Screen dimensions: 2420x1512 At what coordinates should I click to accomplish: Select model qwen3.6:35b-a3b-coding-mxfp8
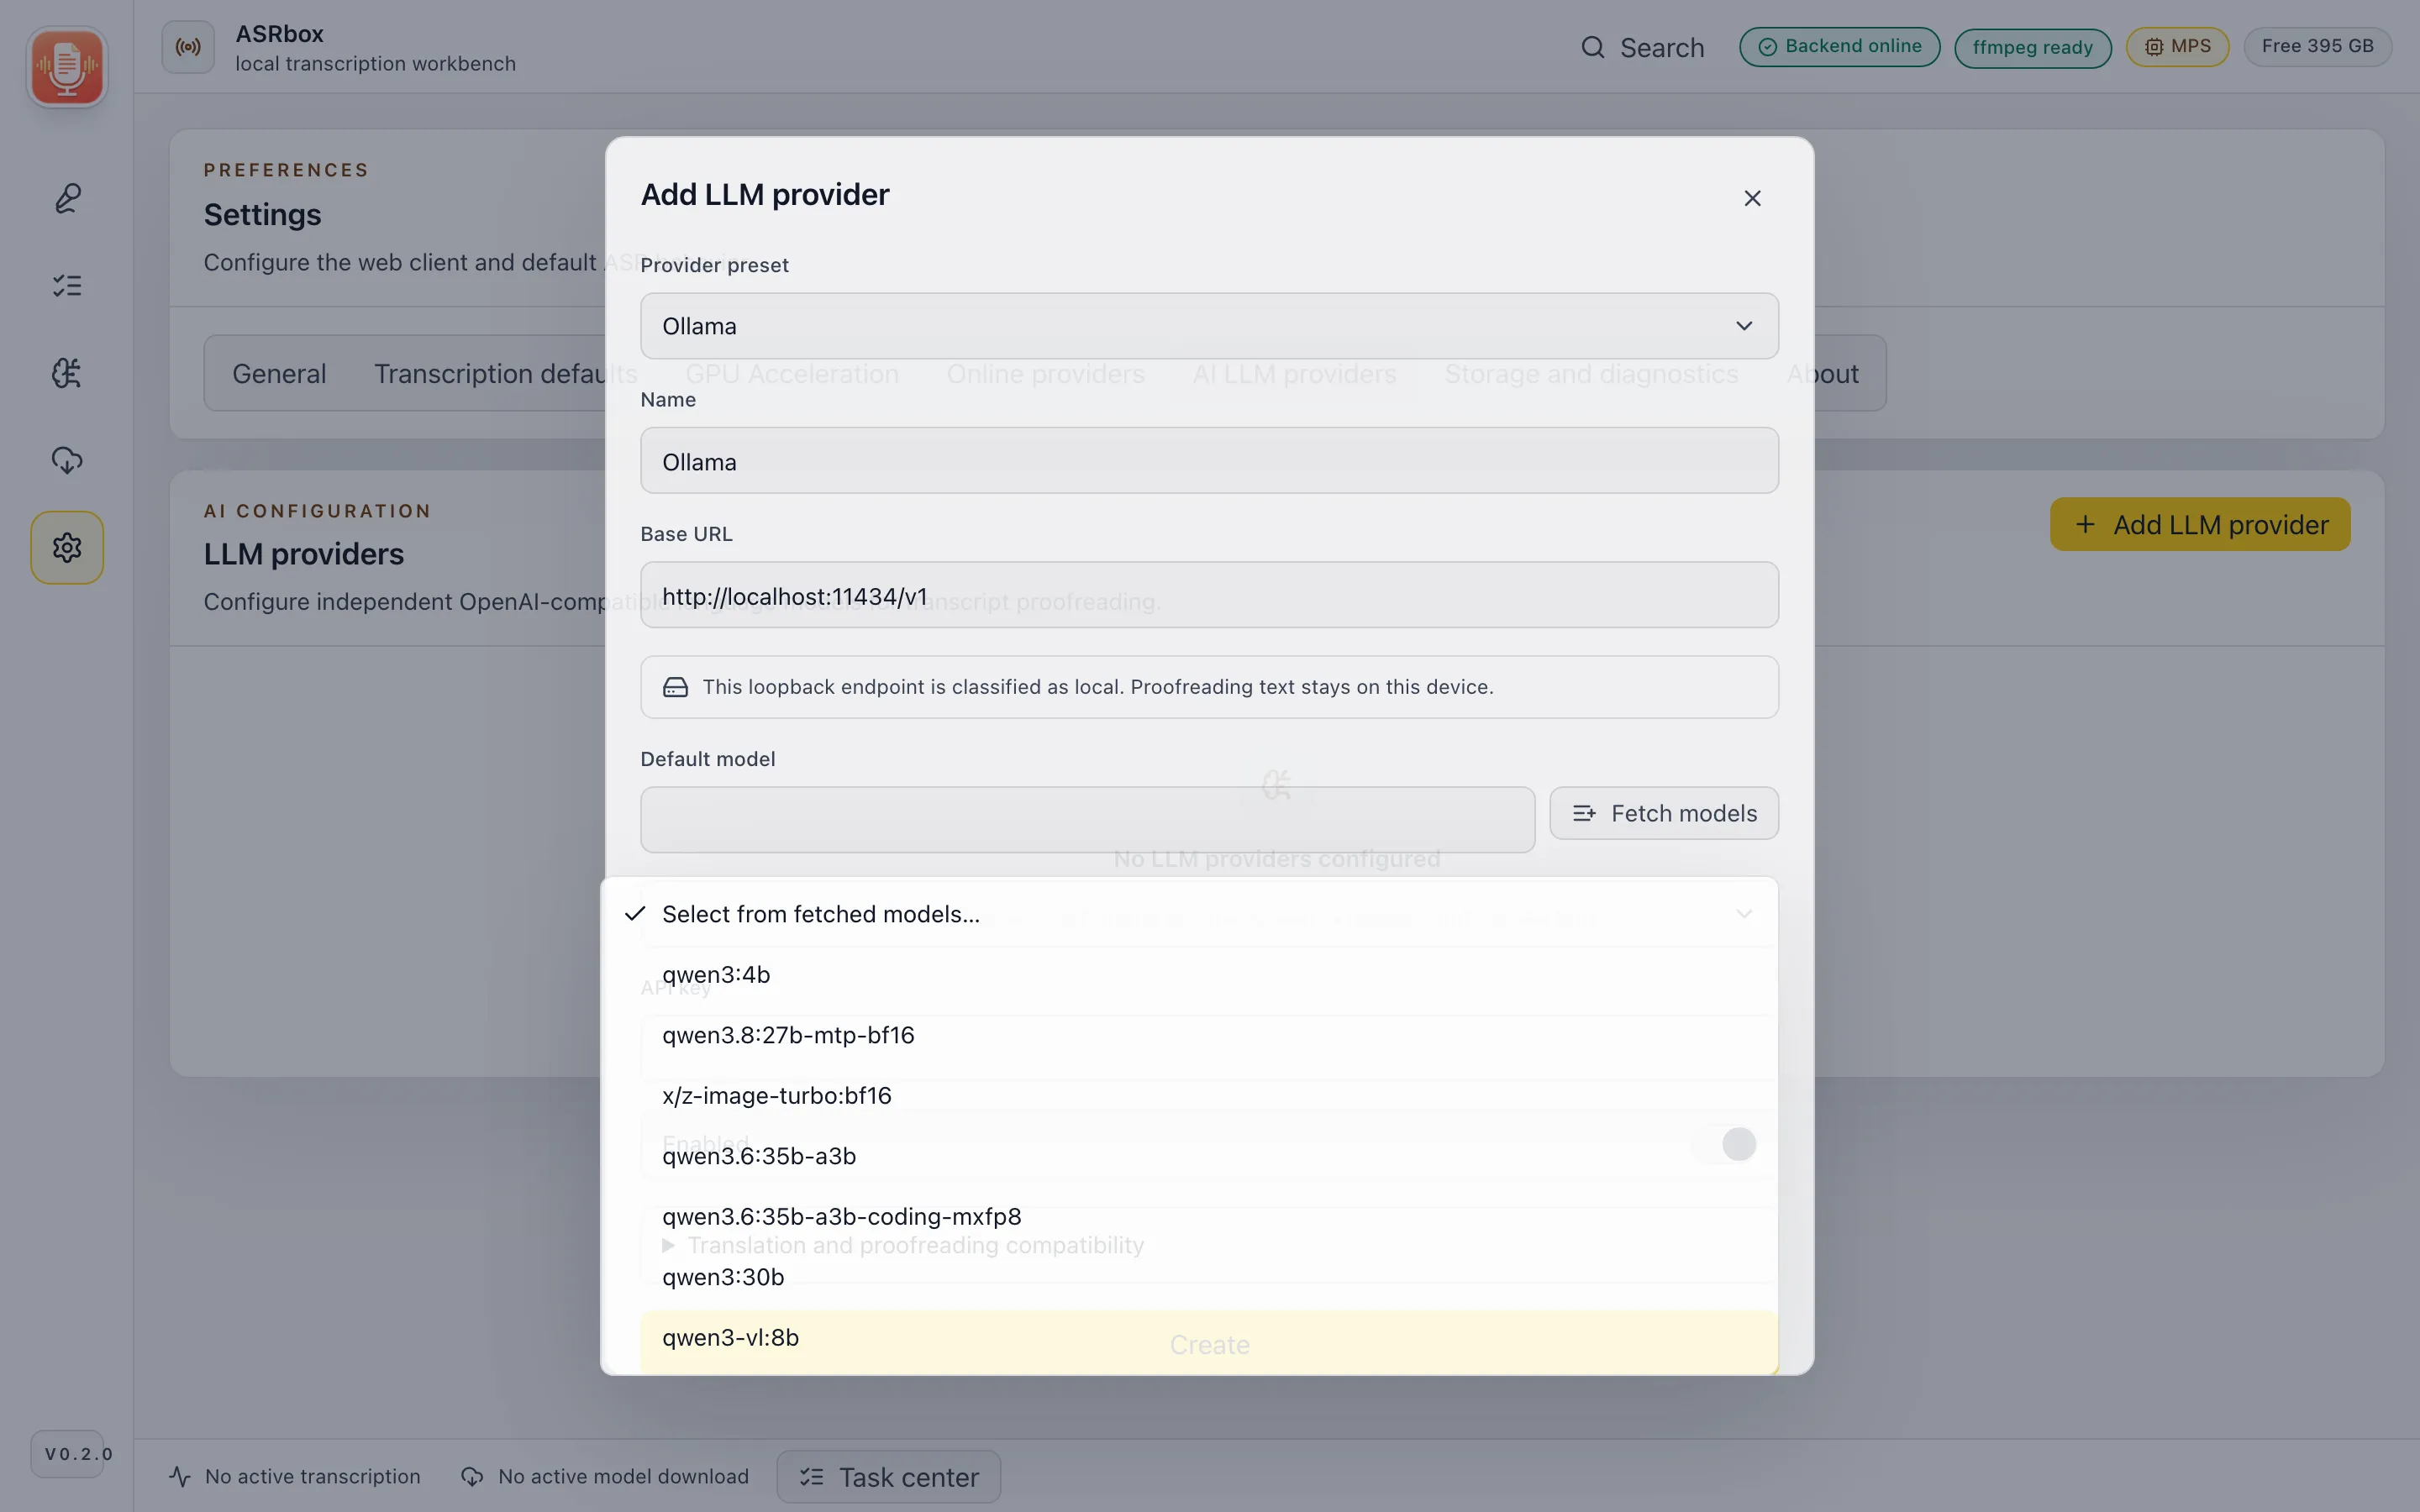click(1190, 1217)
